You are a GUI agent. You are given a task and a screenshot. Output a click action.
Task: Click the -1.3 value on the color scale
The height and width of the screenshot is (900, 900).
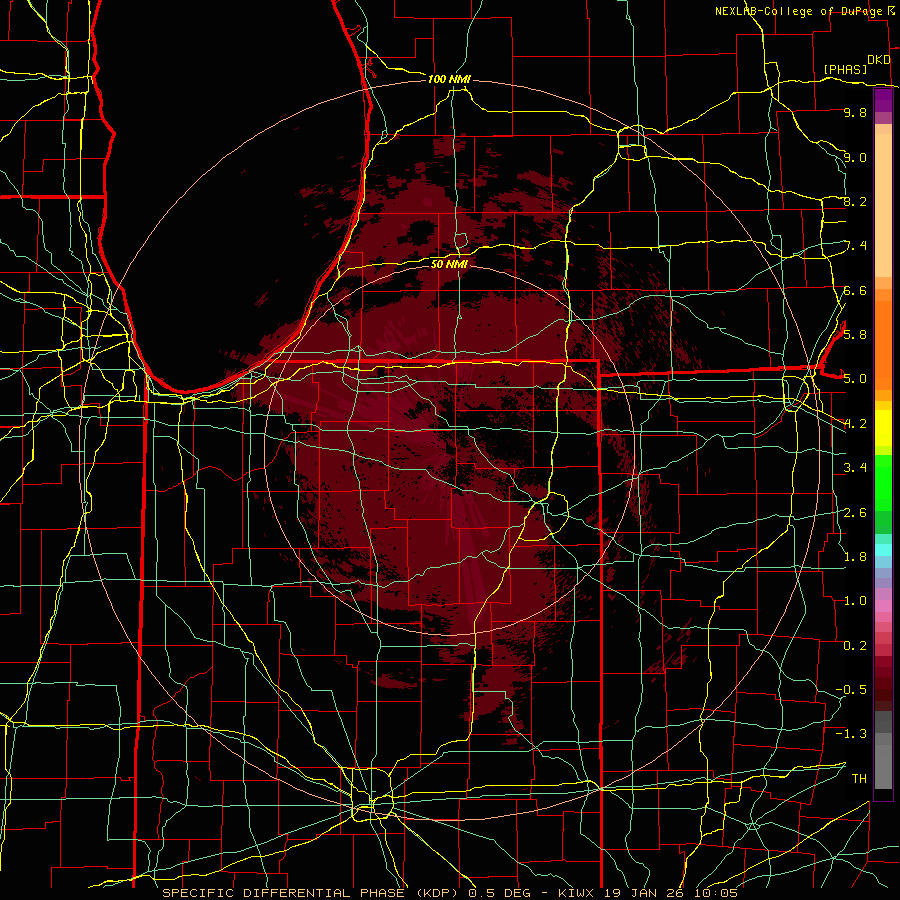851,734
